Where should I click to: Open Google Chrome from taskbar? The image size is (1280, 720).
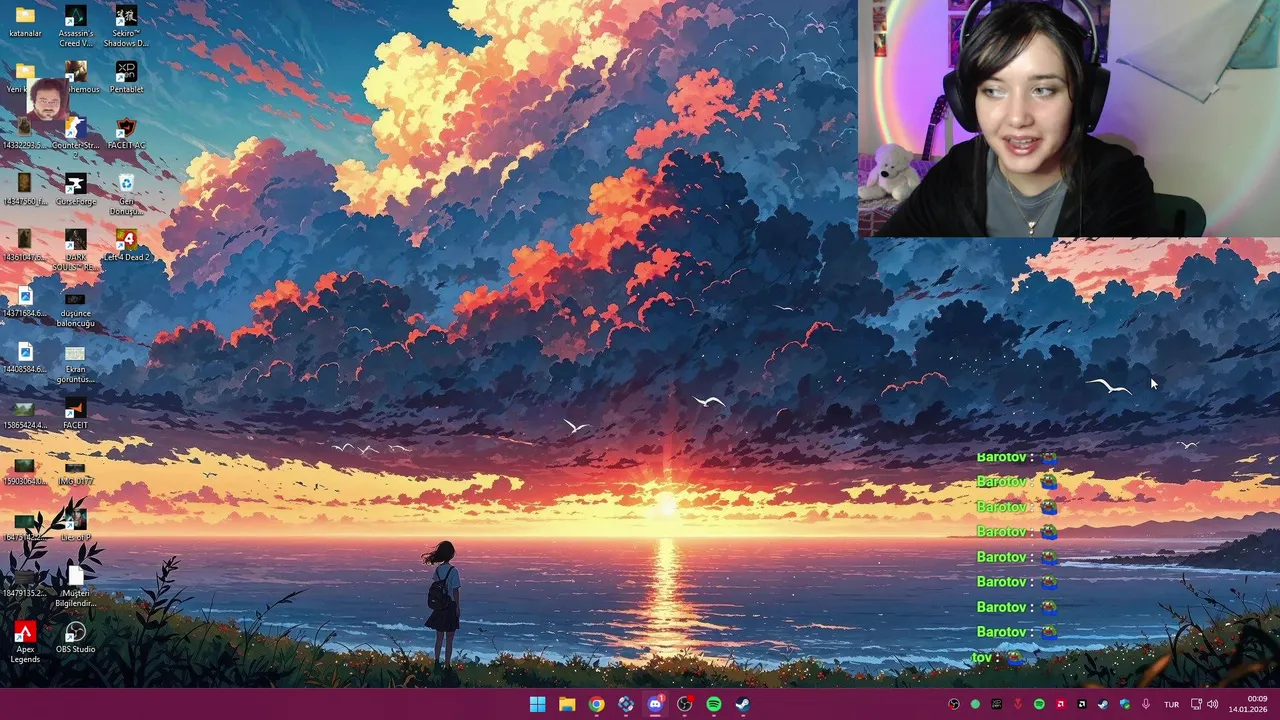pyautogui.click(x=596, y=704)
